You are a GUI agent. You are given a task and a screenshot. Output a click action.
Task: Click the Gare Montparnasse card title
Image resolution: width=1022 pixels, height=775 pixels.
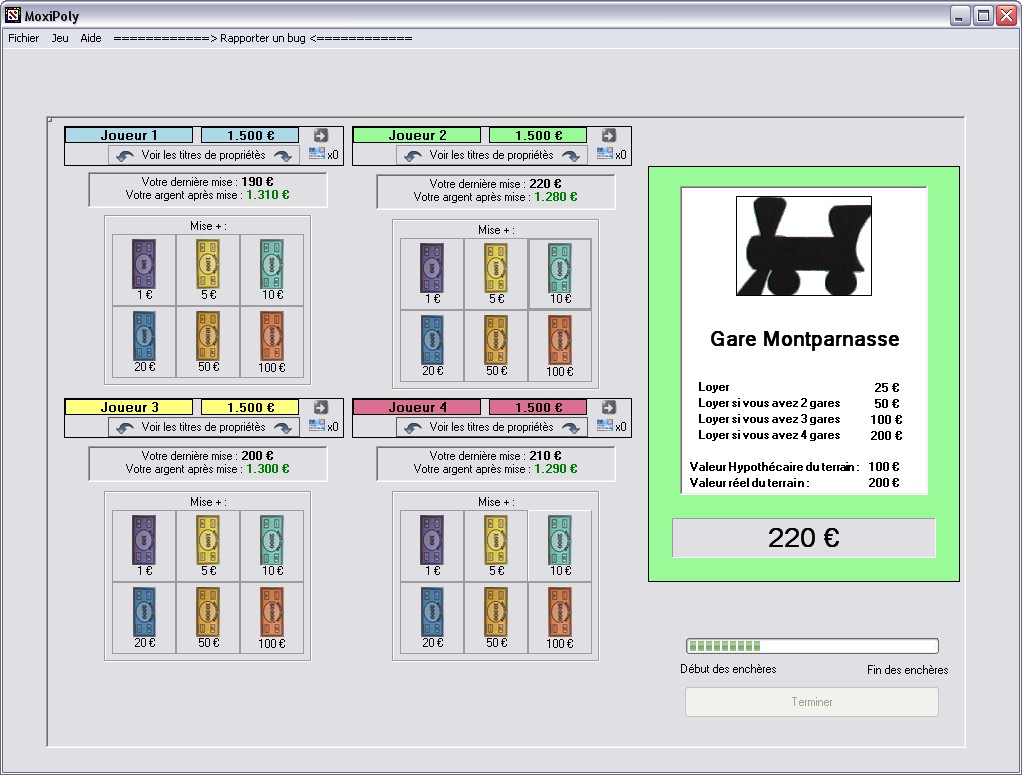click(804, 339)
